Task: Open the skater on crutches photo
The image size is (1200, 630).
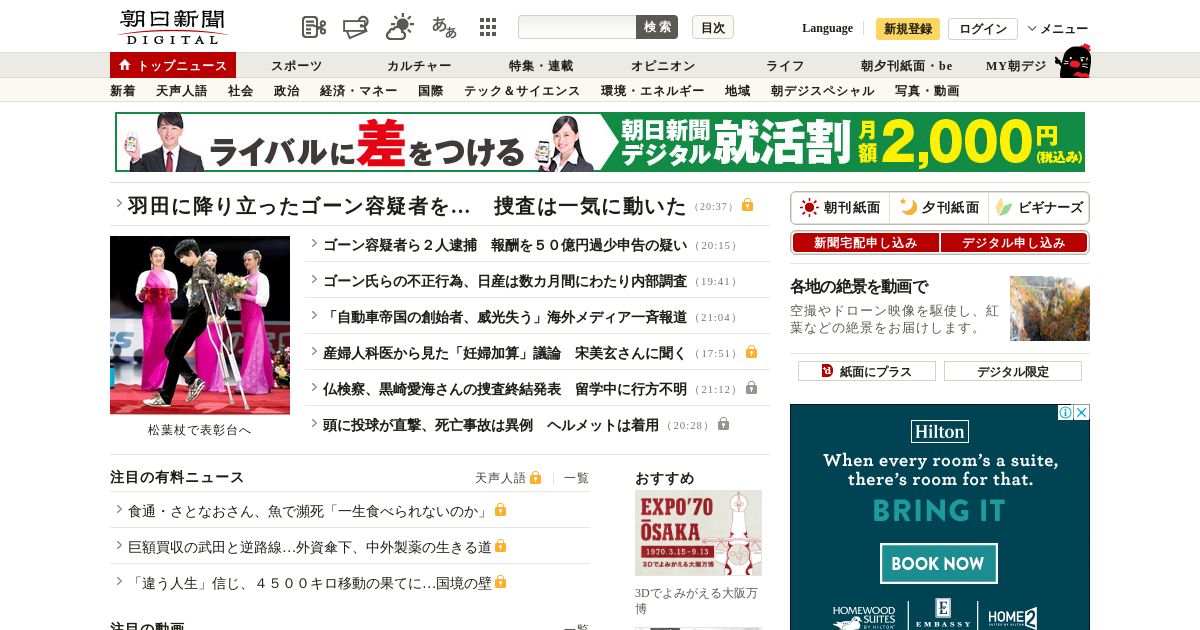Action: (x=200, y=325)
